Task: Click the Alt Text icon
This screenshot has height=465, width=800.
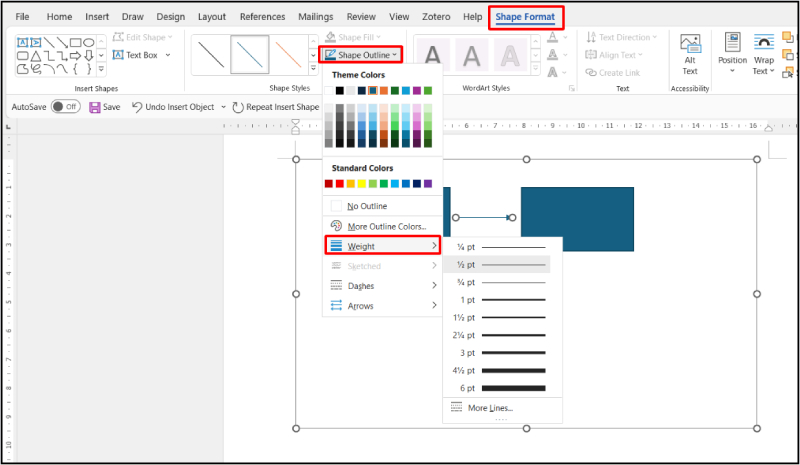Action: pyautogui.click(x=690, y=45)
